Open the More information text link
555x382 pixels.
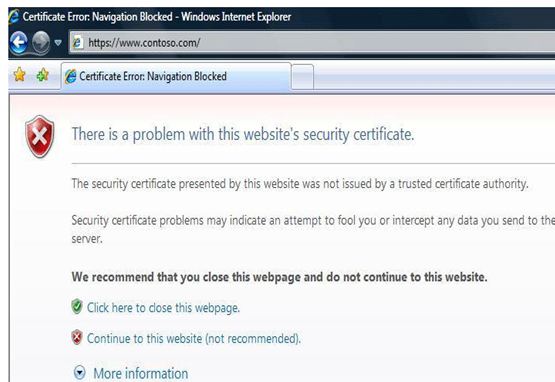pos(141,374)
